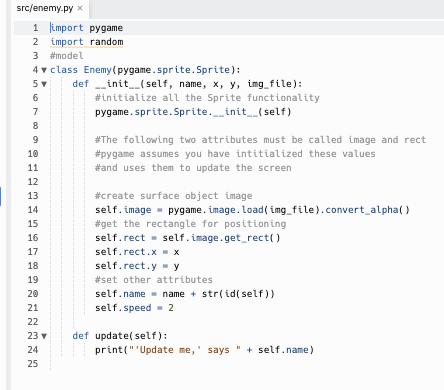
Task: Click 'get_rect()' on line 16
Action: (252, 238)
